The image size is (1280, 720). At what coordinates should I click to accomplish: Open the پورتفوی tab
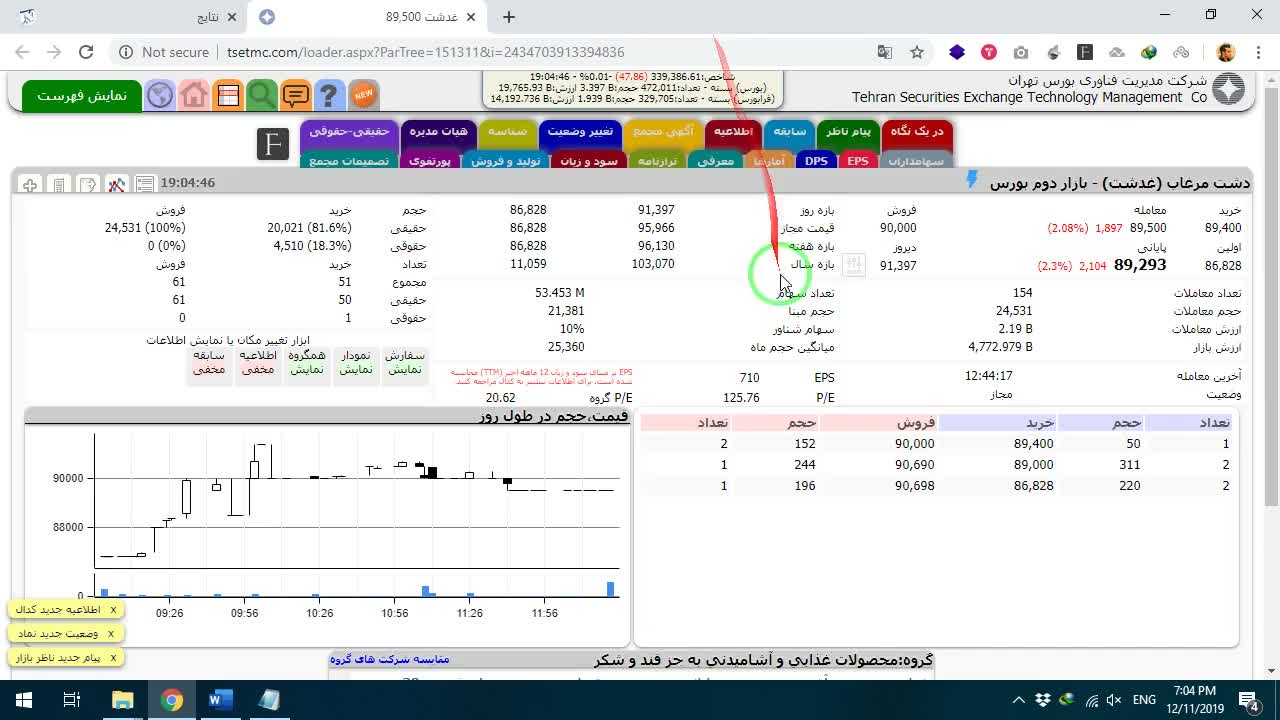coord(430,161)
